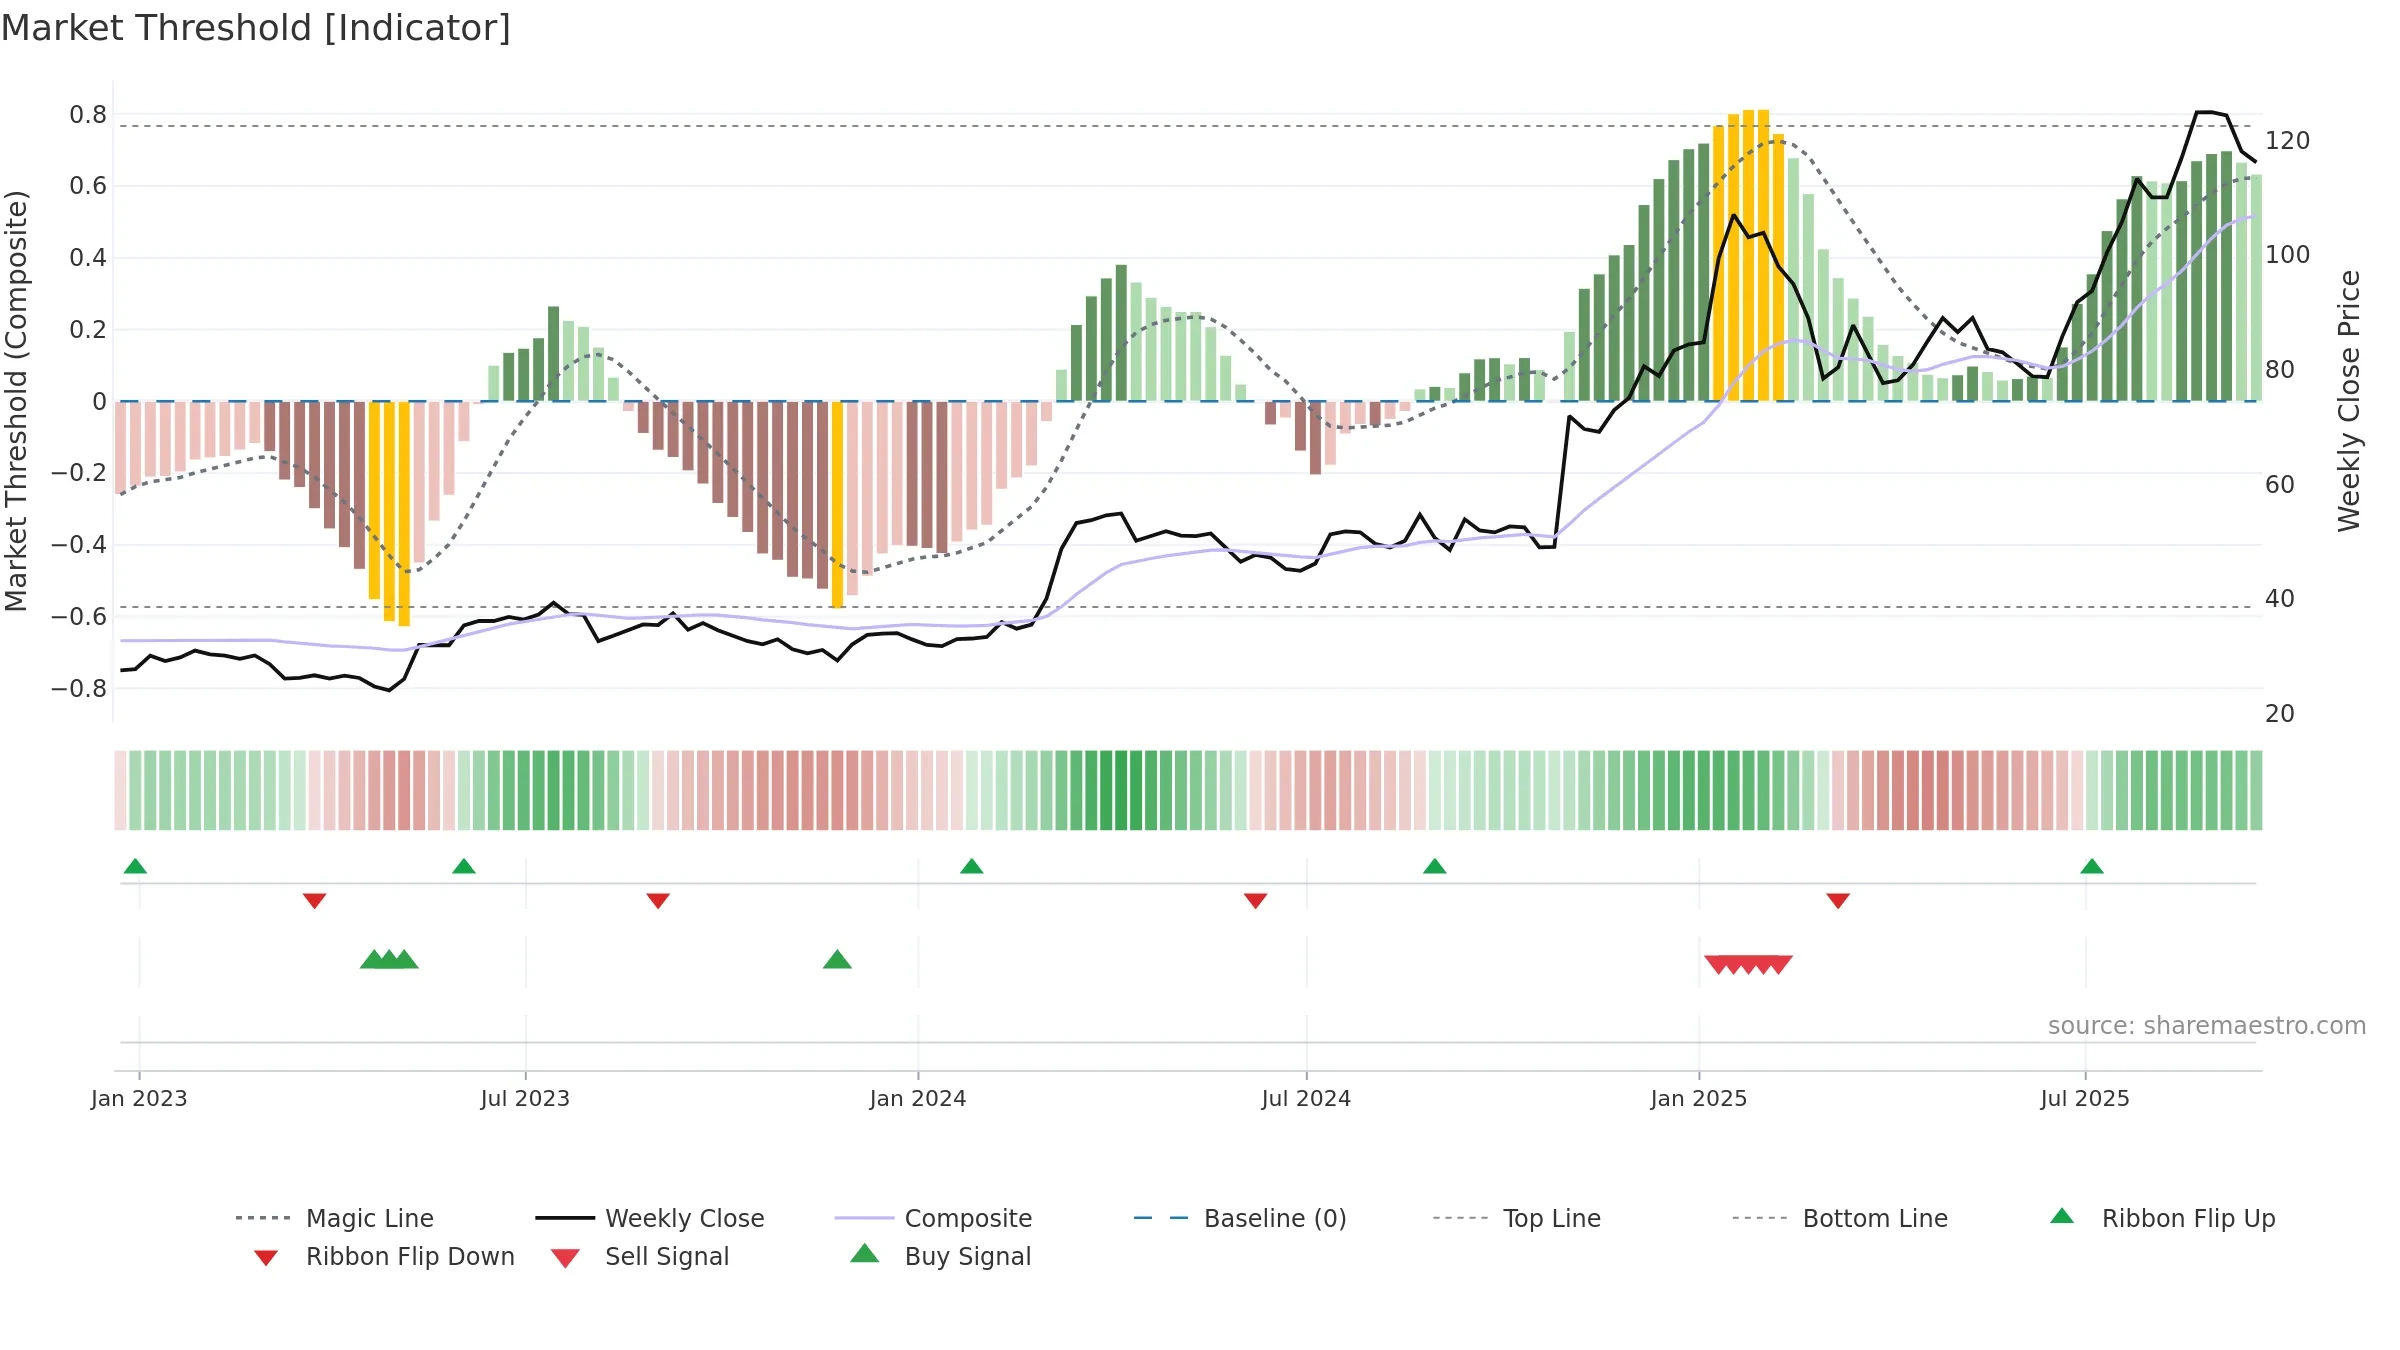Click the 20 tick on right axis
Image resolution: width=2400 pixels, height=1350 pixels.
tap(2280, 714)
